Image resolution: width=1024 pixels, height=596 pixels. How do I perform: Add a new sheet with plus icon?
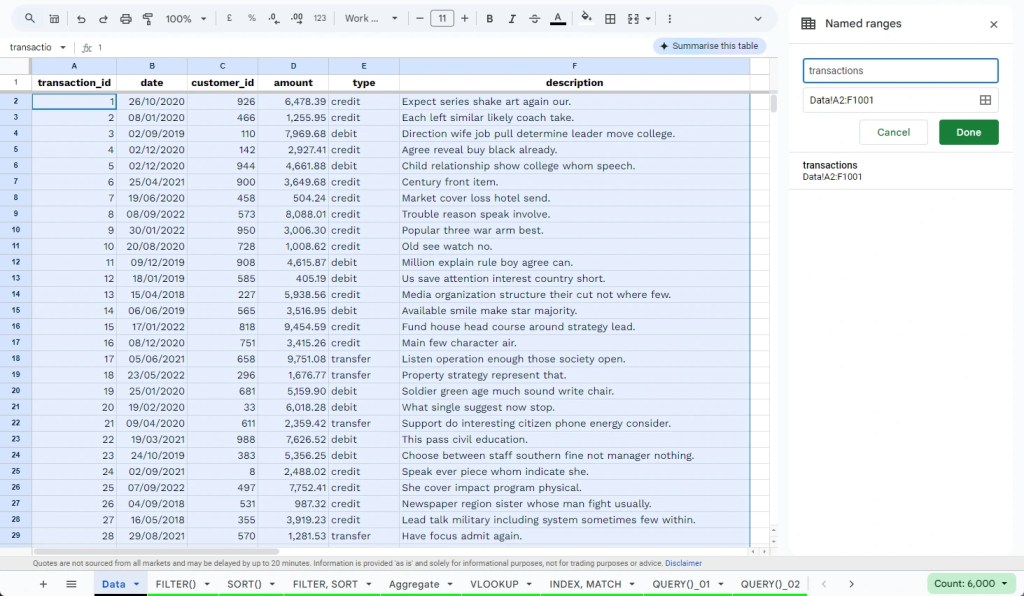43,584
